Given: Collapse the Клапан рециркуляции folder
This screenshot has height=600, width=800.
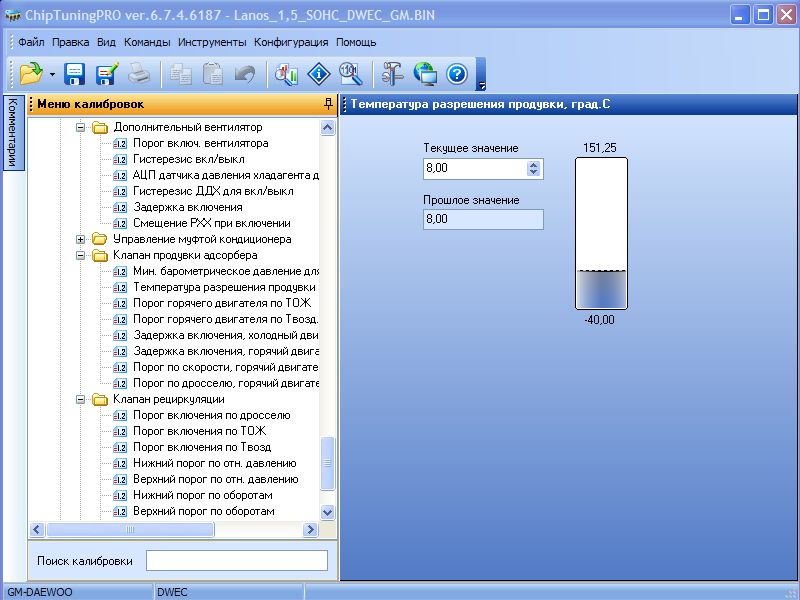Looking at the screenshot, I should coord(81,400).
